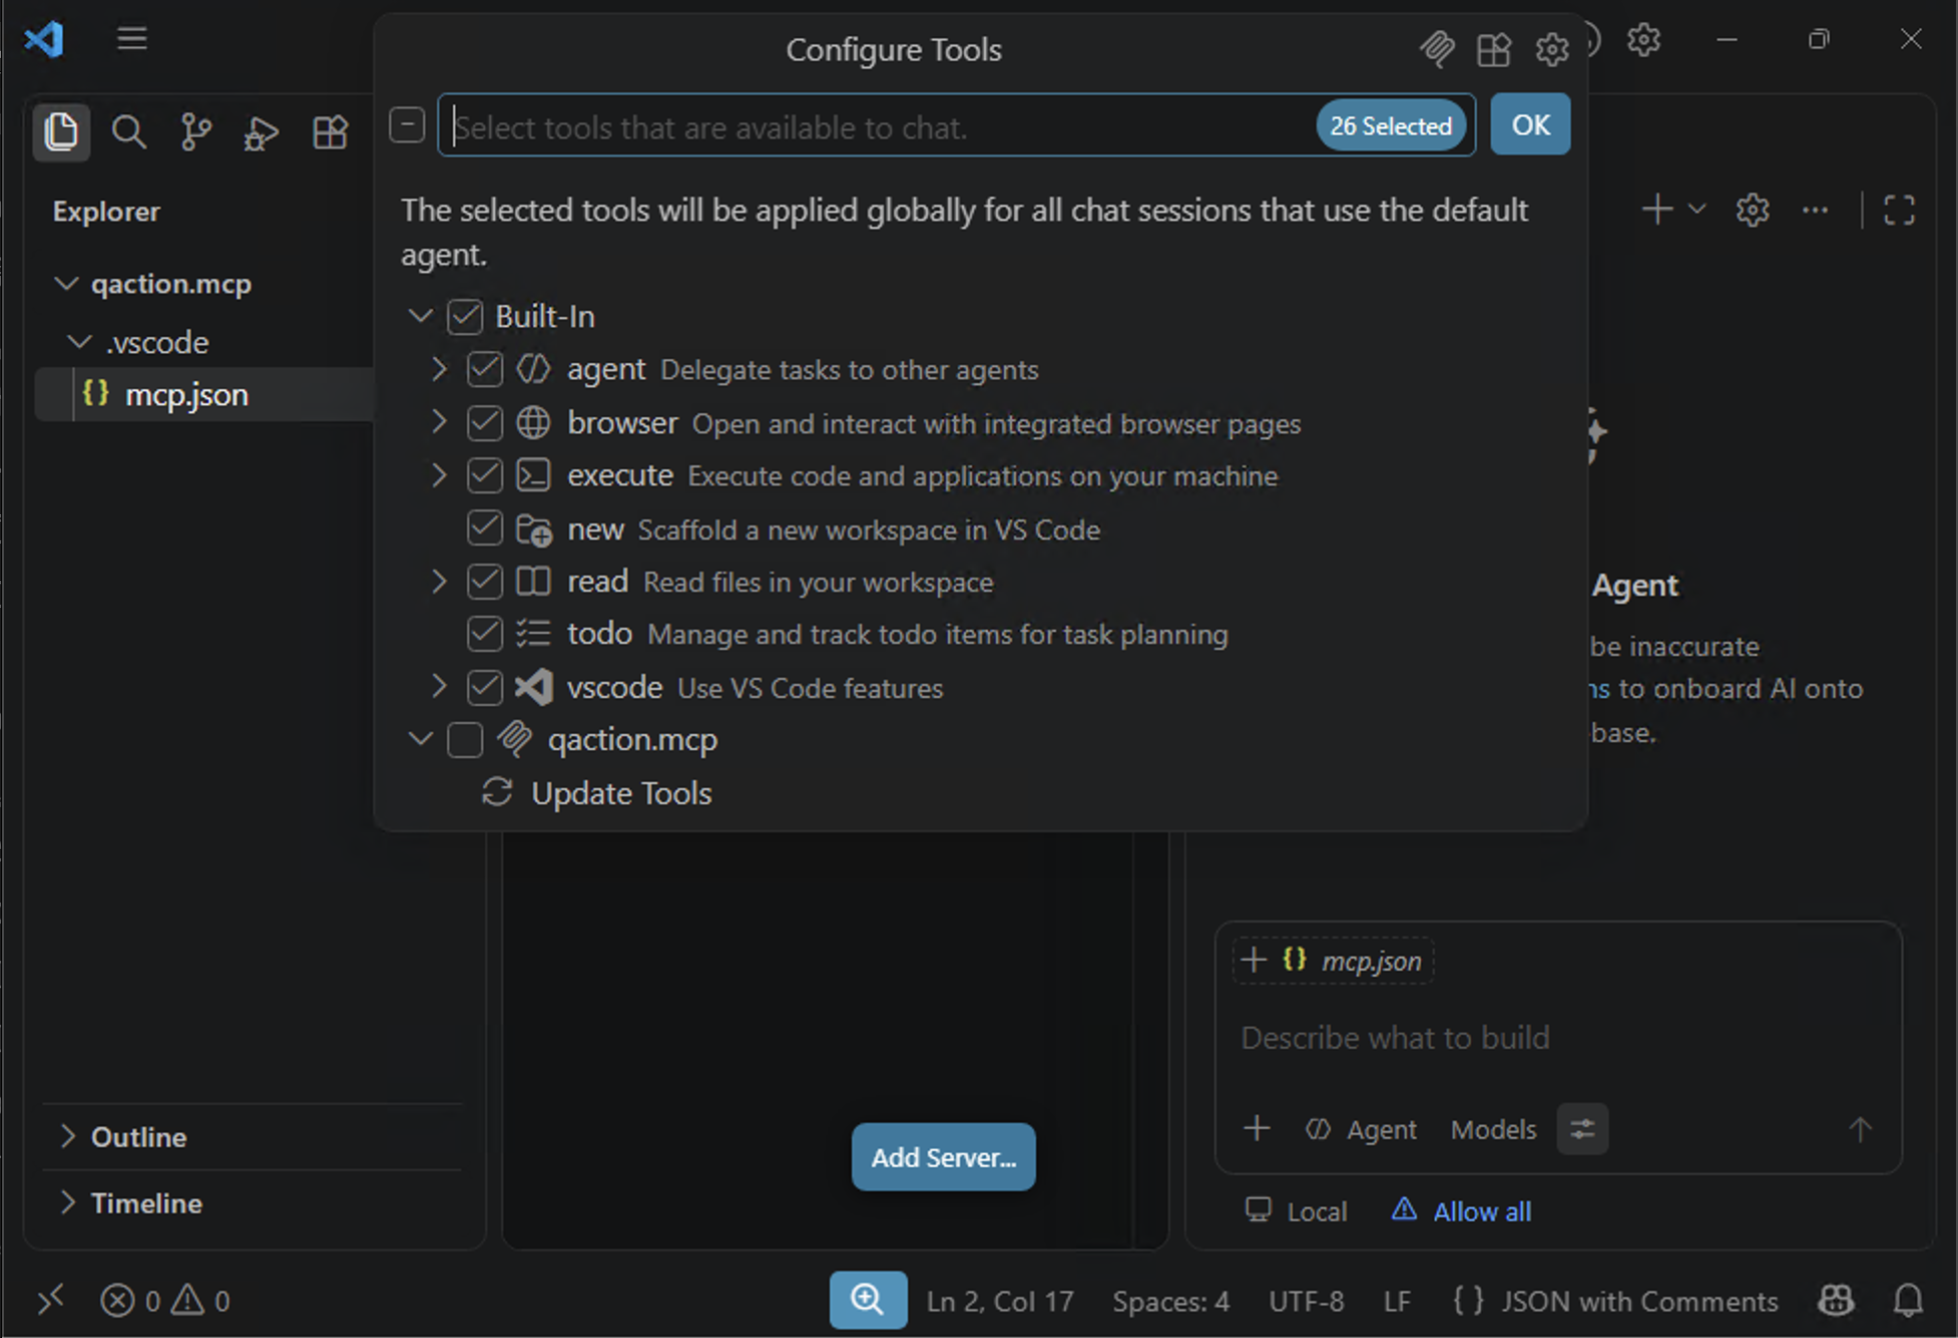The height and width of the screenshot is (1338, 1958).
Task: Open the Run and Debug view icon
Action: (x=262, y=132)
